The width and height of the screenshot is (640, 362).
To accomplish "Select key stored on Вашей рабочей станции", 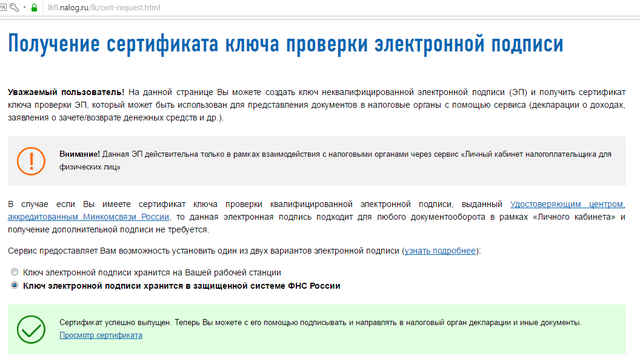I will pyautogui.click(x=15, y=272).
